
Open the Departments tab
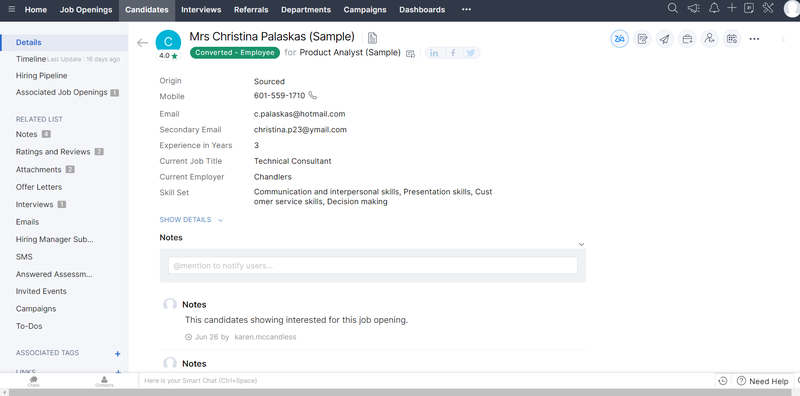[306, 10]
